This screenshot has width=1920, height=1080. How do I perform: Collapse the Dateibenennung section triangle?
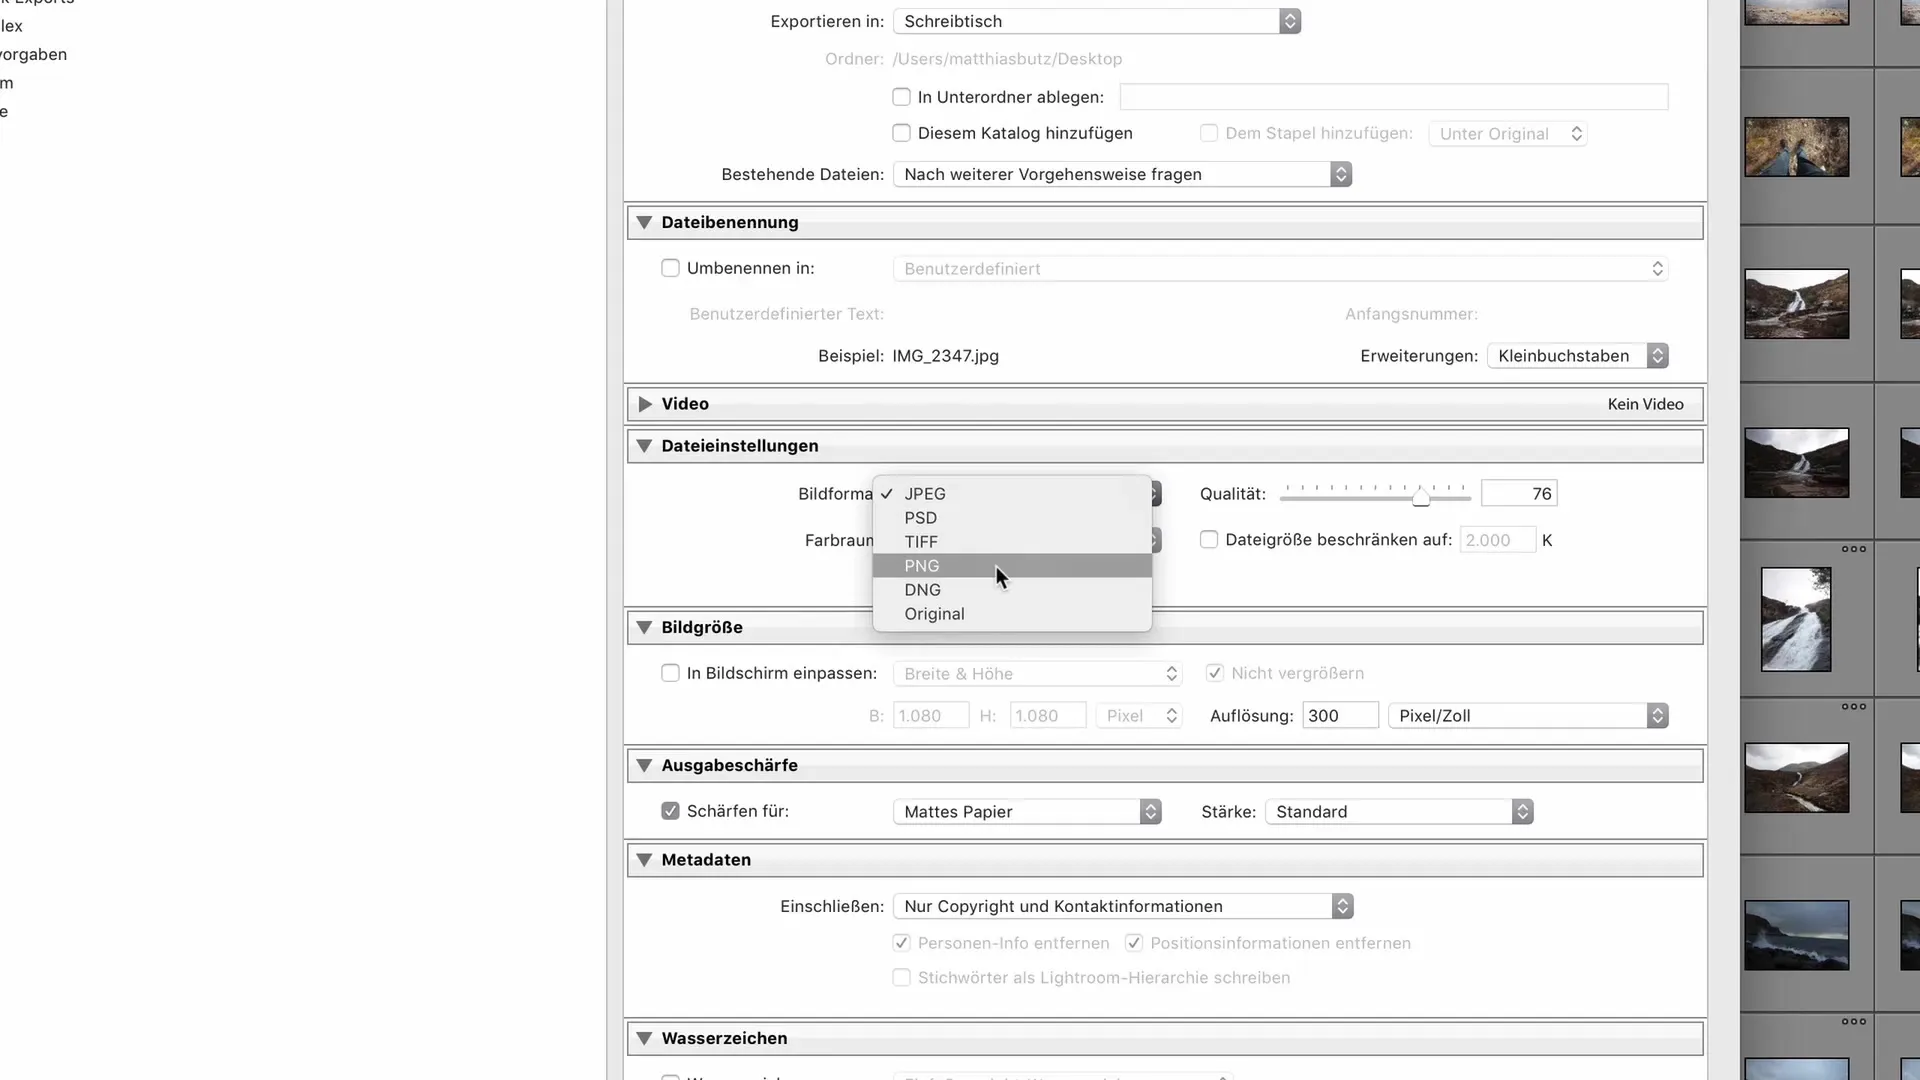(x=644, y=222)
